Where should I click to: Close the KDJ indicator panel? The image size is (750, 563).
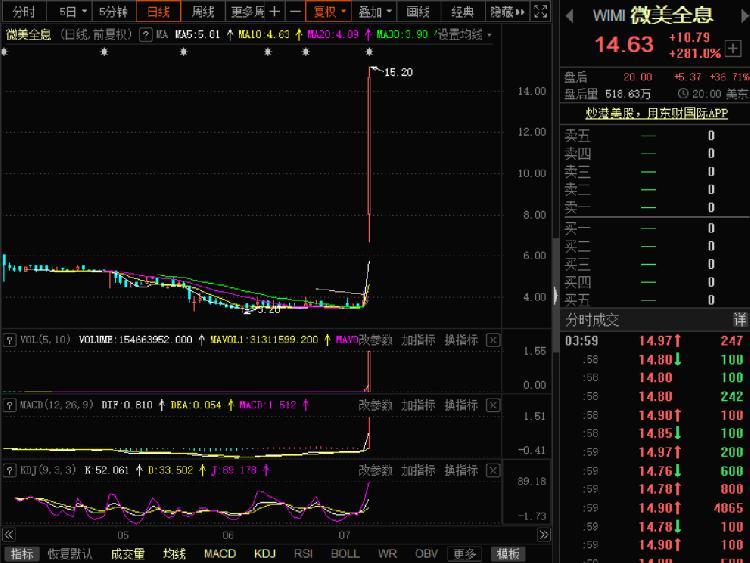click(493, 470)
